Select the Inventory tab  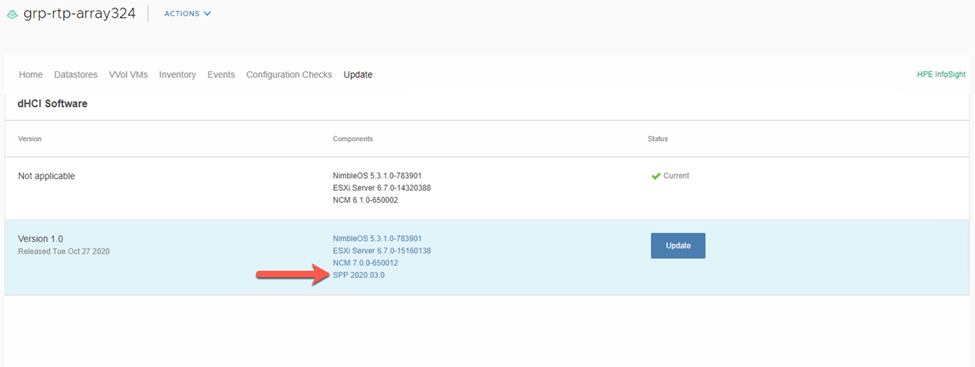pyautogui.click(x=177, y=75)
